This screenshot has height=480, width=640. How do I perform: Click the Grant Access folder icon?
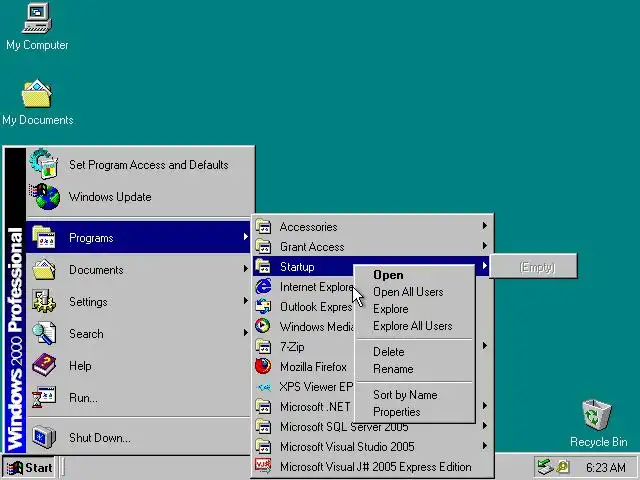[x=263, y=247]
